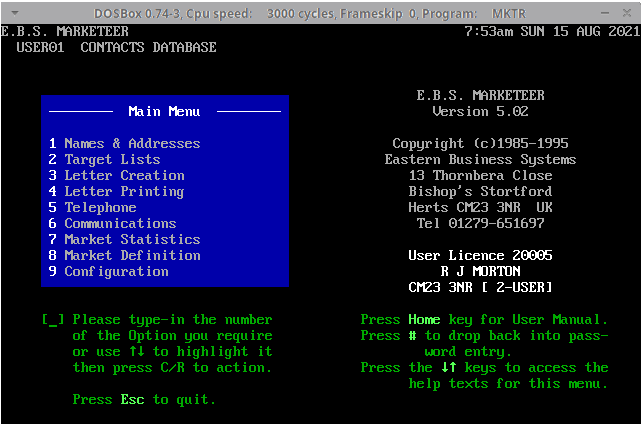The height and width of the screenshot is (425, 642).
Task: Click the DOSBox title bar text
Action: pyautogui.click(x=310, y=14)
